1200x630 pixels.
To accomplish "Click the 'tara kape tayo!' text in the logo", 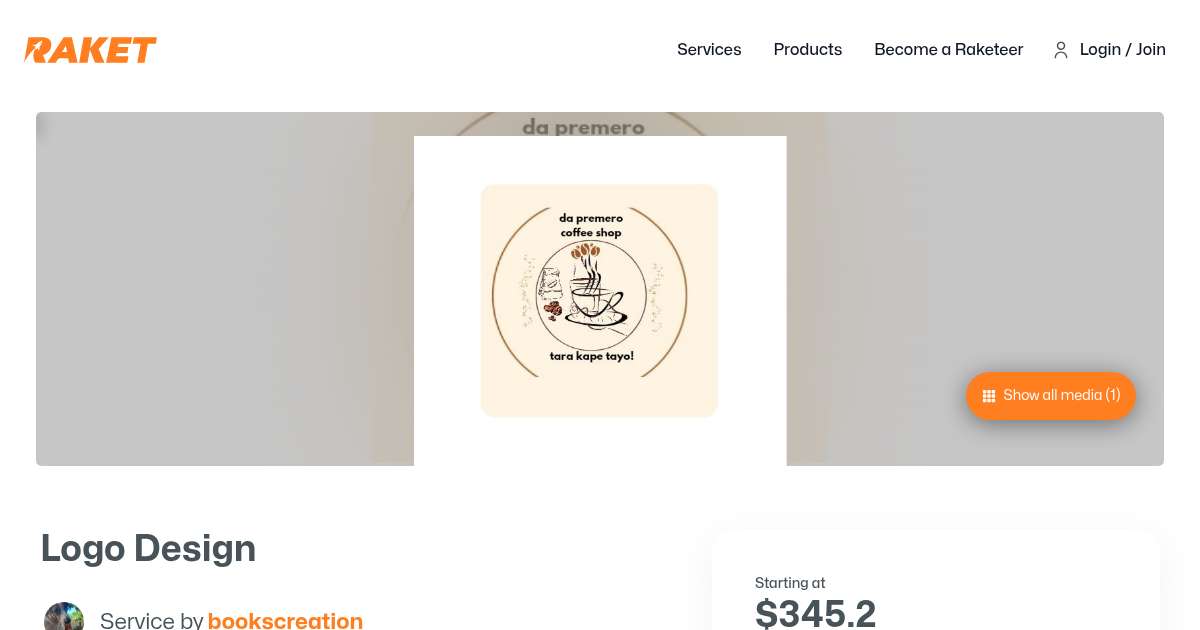I will [x=592, y=356].
